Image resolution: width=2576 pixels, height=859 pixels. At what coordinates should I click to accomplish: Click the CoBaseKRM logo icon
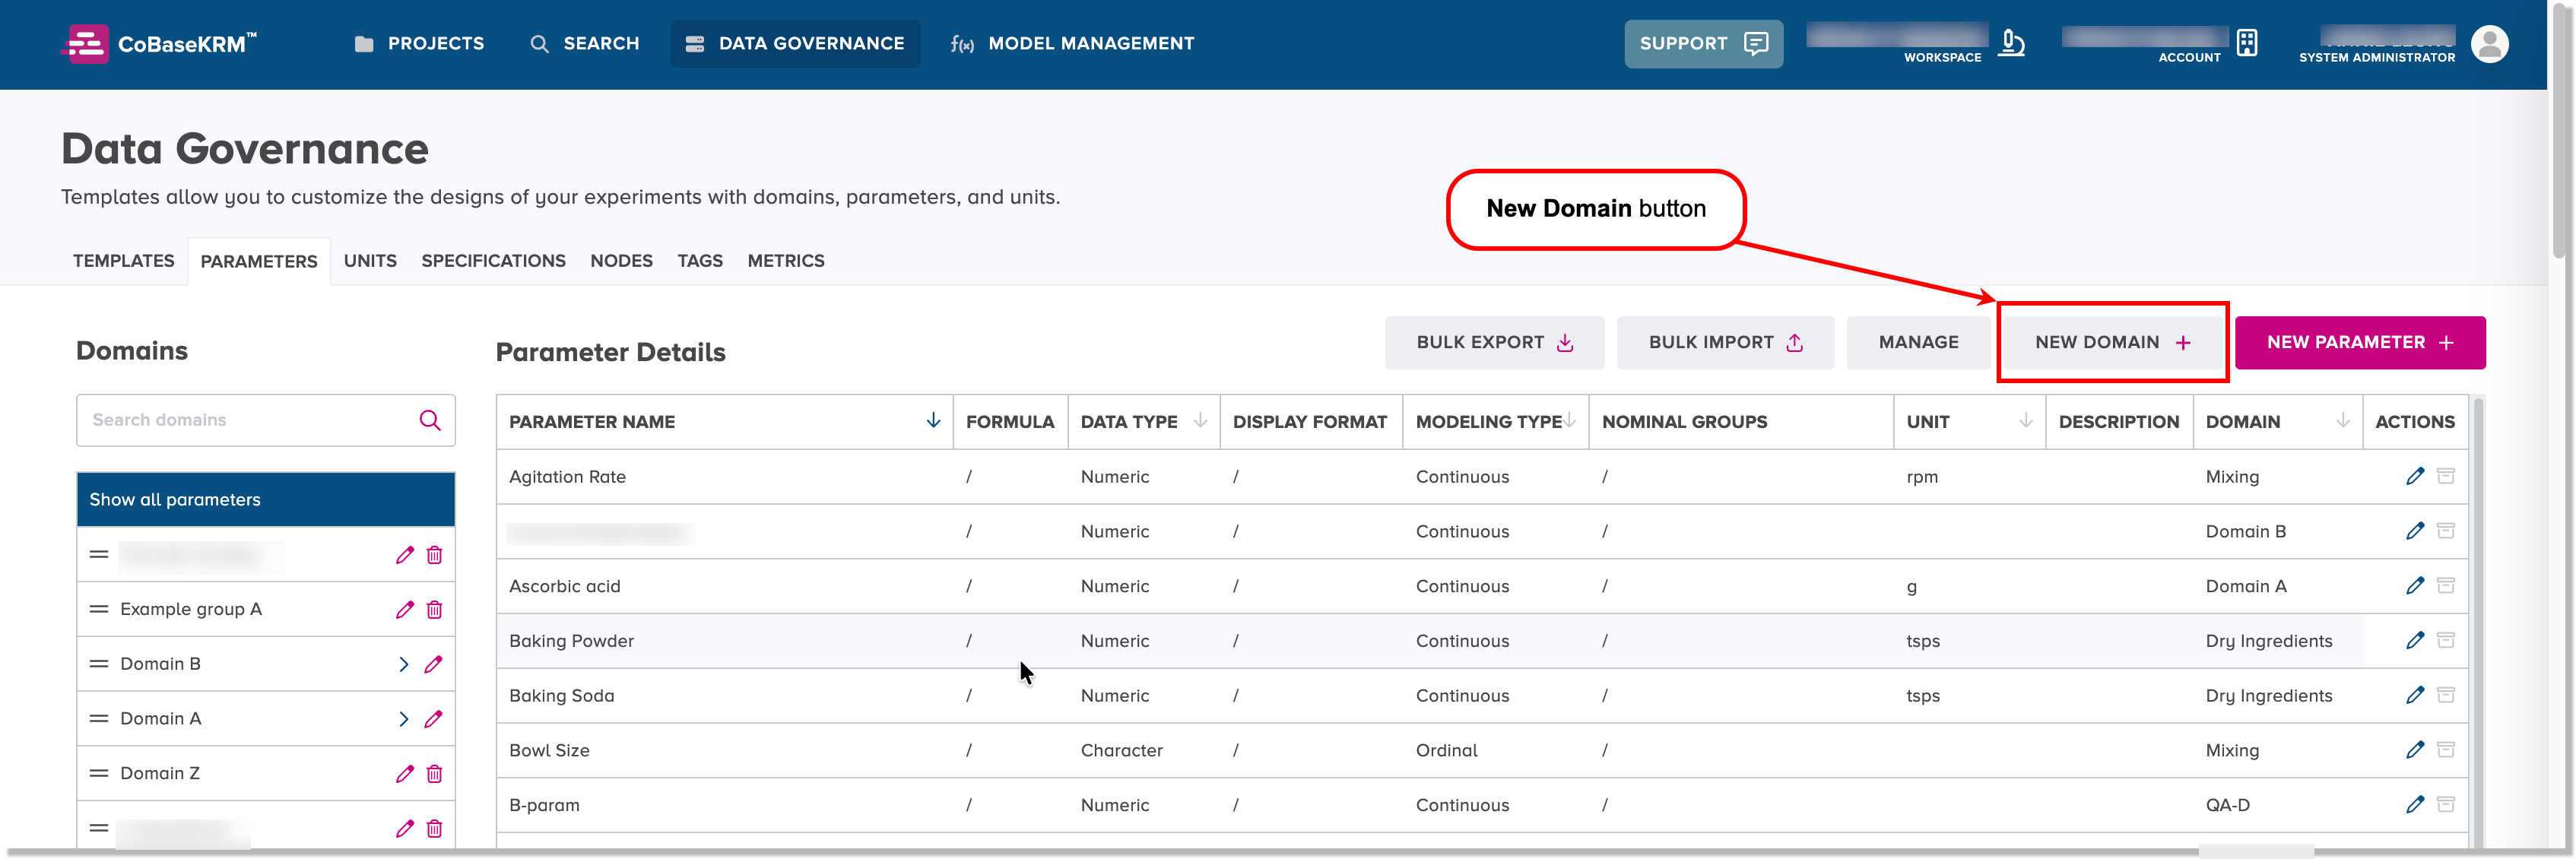(85, 44)
